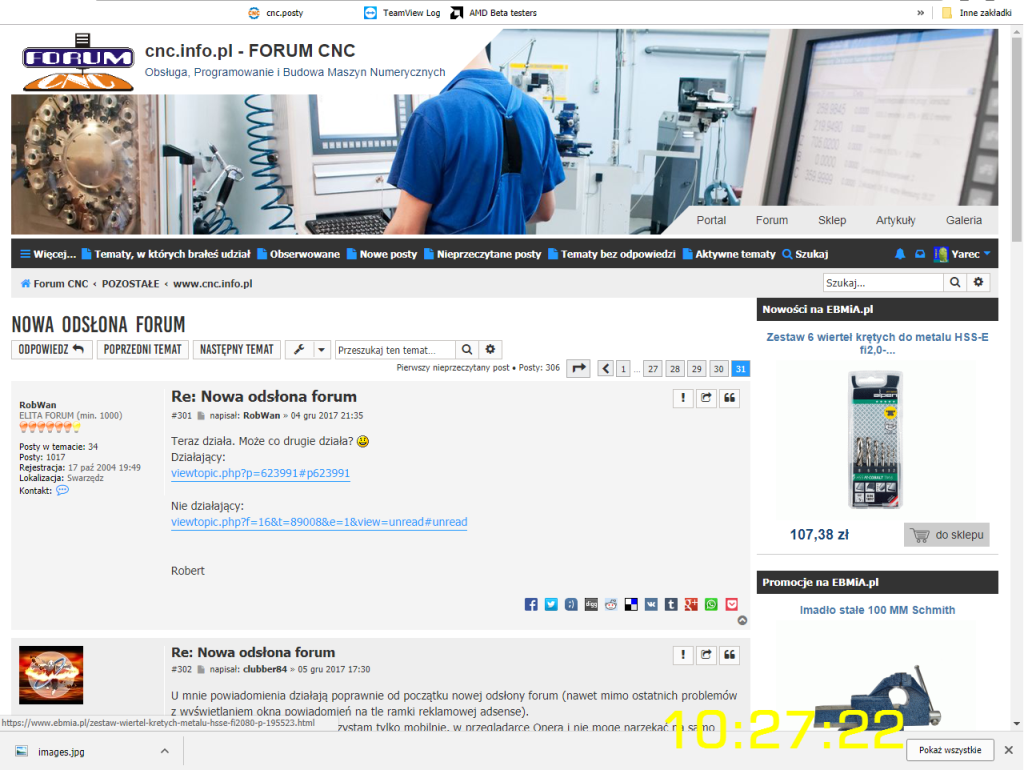Go to Poprzedni temat
The width and height of the screenshot is (1024, 770).
tap(142, 349)
